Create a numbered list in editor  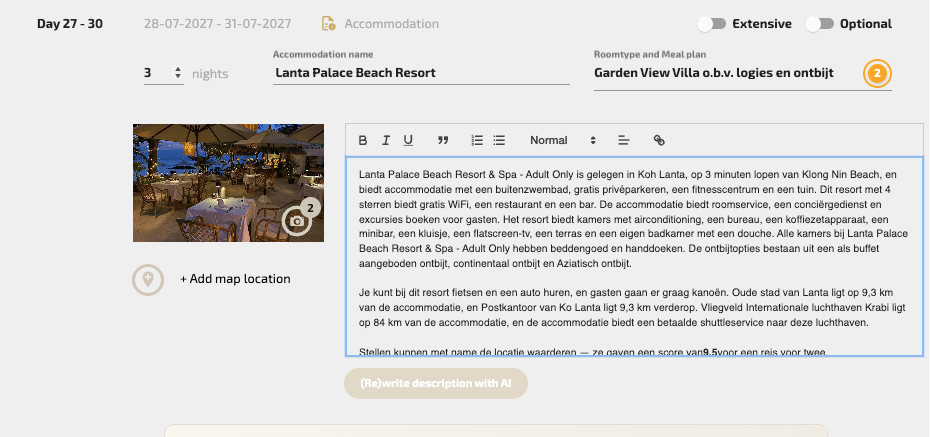tap(477, 140)
